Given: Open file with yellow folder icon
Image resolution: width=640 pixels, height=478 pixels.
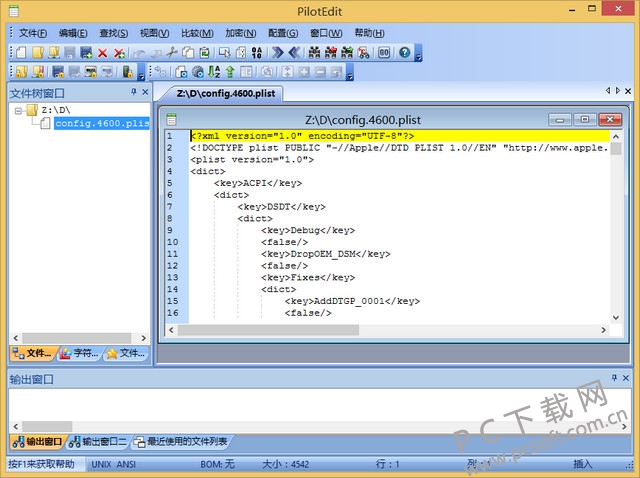Looking at the screenshot, I should tap(38, 53).
